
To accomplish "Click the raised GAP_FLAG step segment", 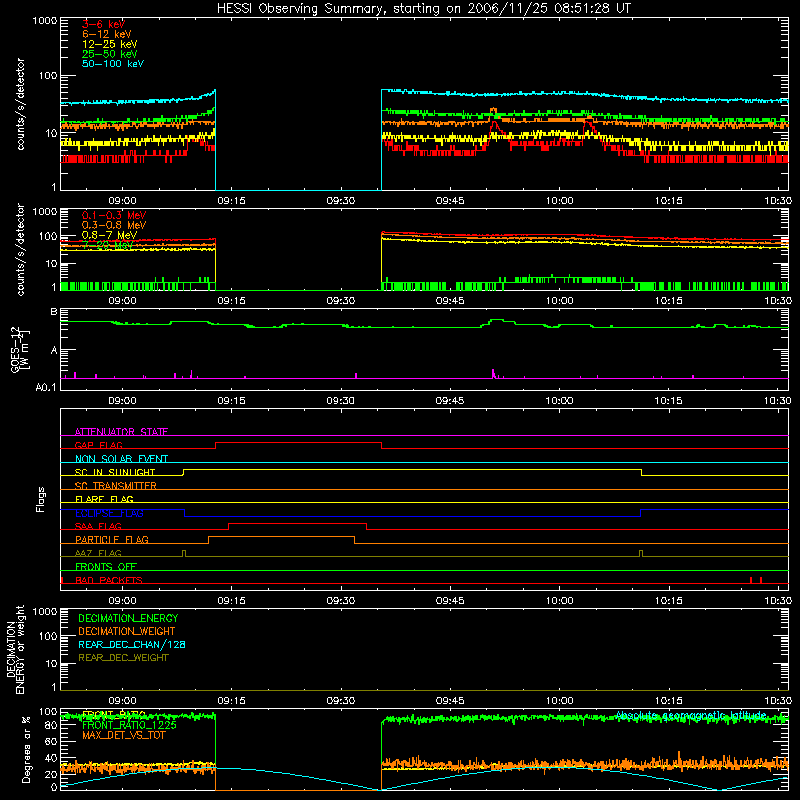I will click(298, 442).
